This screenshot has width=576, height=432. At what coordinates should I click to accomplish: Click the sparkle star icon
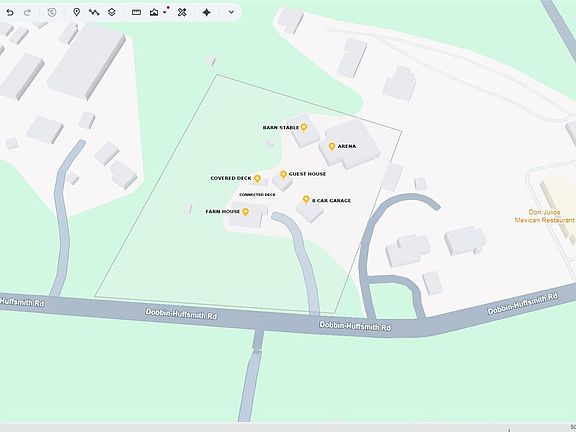[x=206, y=12]
